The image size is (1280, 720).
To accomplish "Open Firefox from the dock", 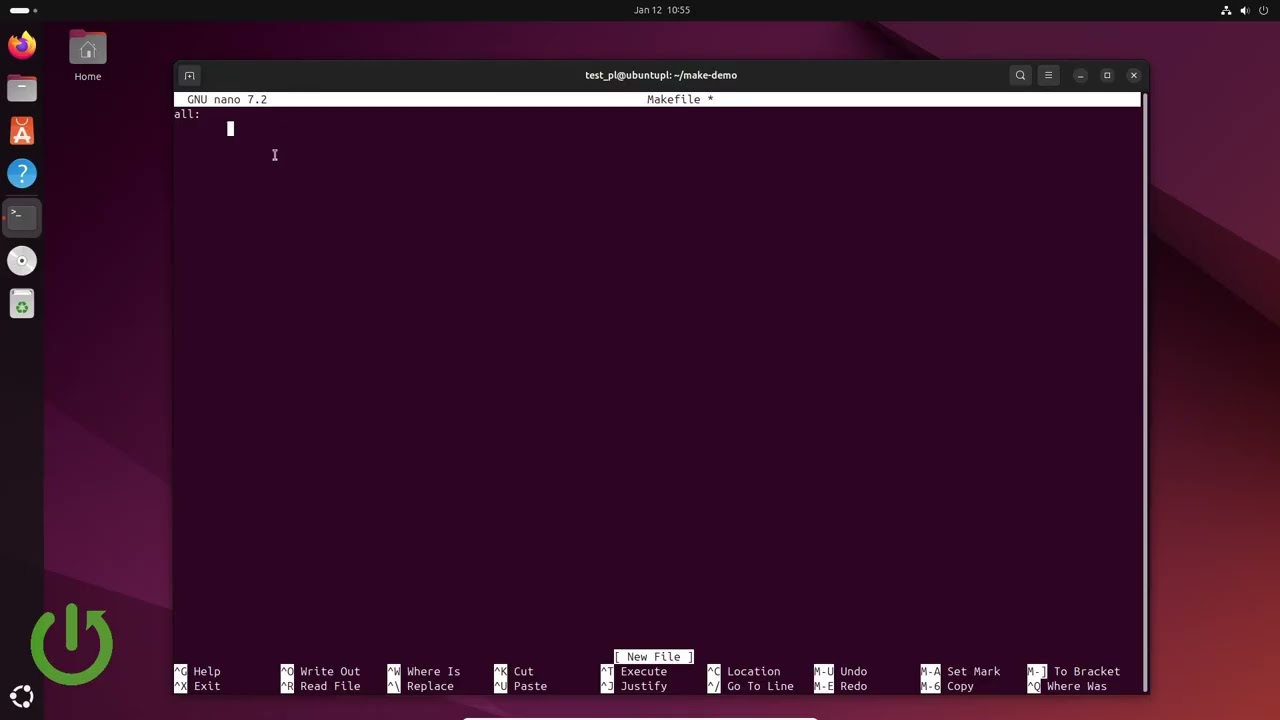I will (22, 45).
